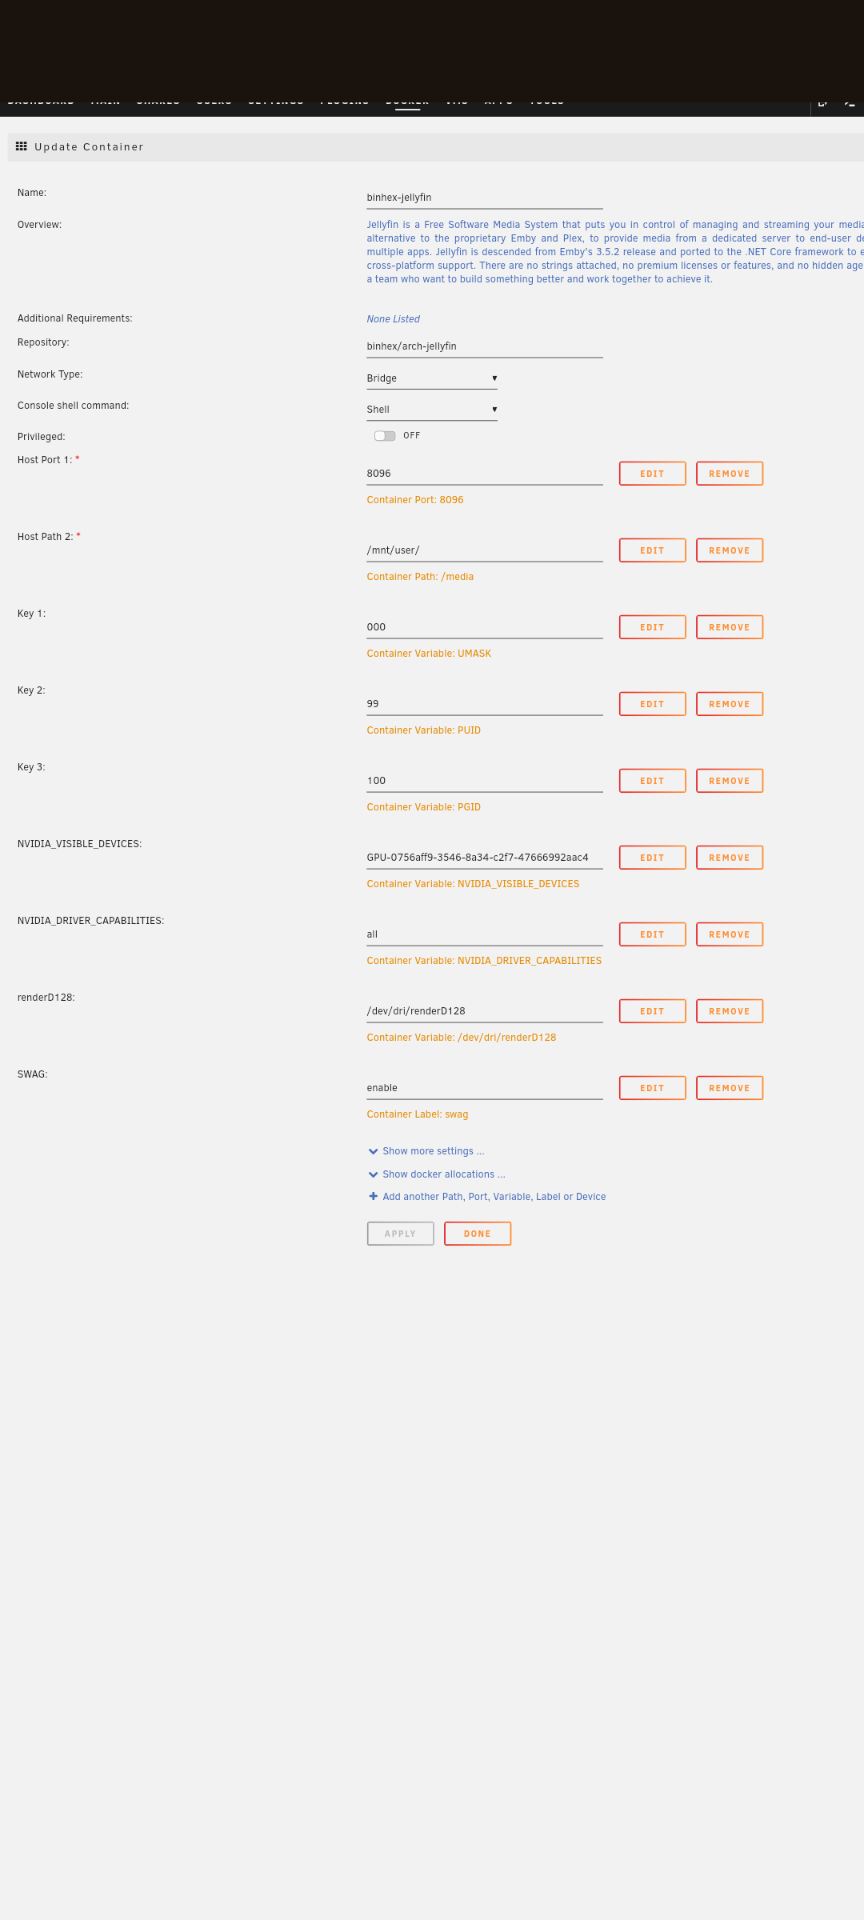The width and height of the screenshot is (864, 1920).
Task: Edit the NVIDIA_VISIBLE_DEVICES variable
Action: click(652, 857)
